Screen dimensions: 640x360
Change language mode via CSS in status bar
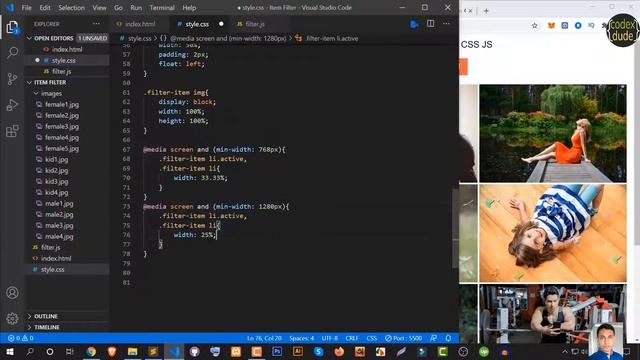tap(371, 338)
